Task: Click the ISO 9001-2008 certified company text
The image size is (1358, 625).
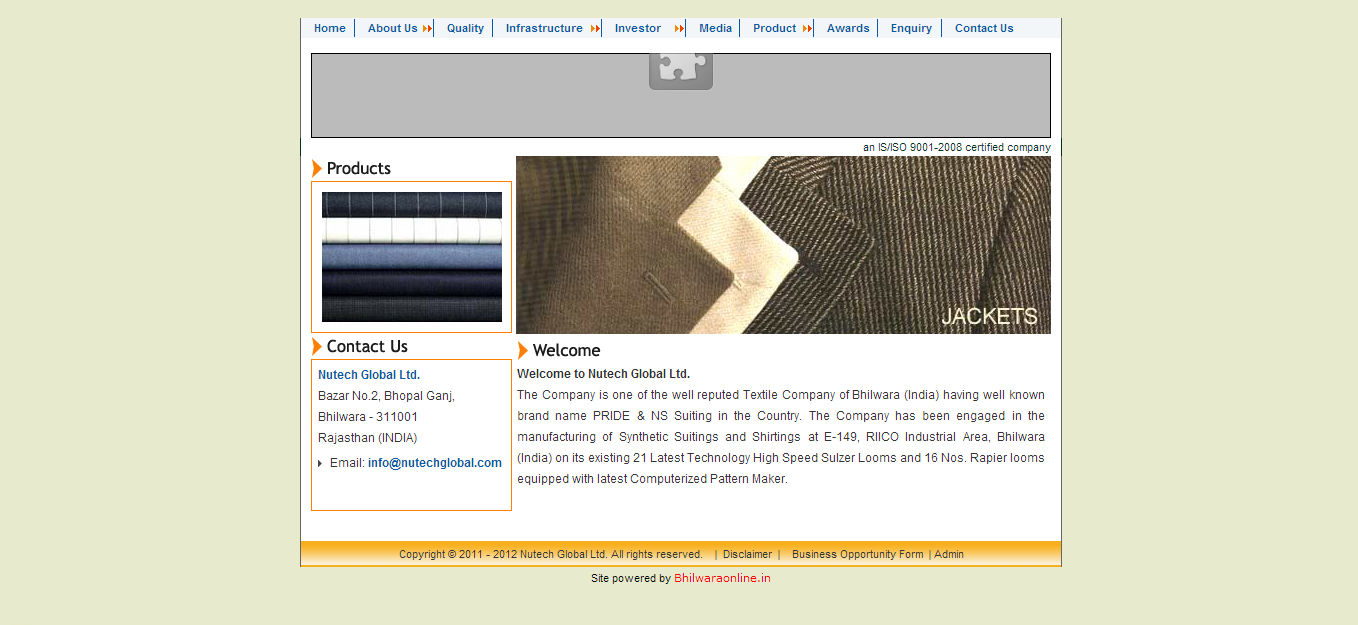Action: coord(957,147)
